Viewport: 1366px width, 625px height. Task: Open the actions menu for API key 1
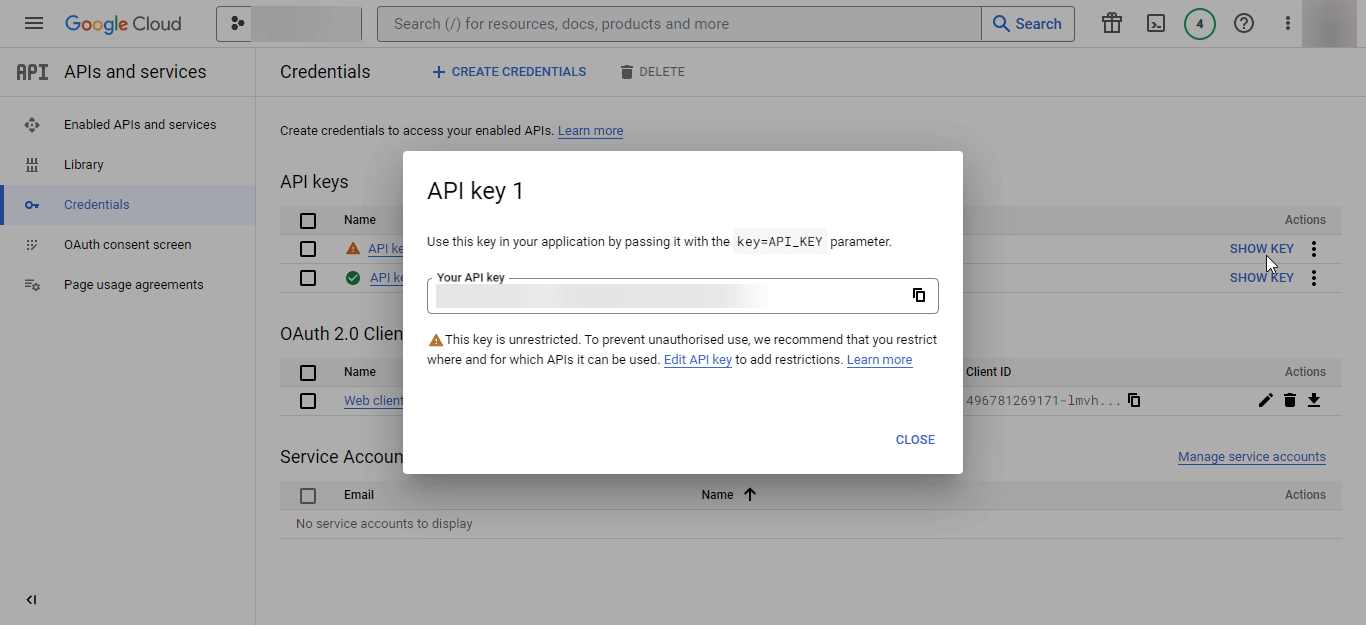click(x=1314, y=248)
